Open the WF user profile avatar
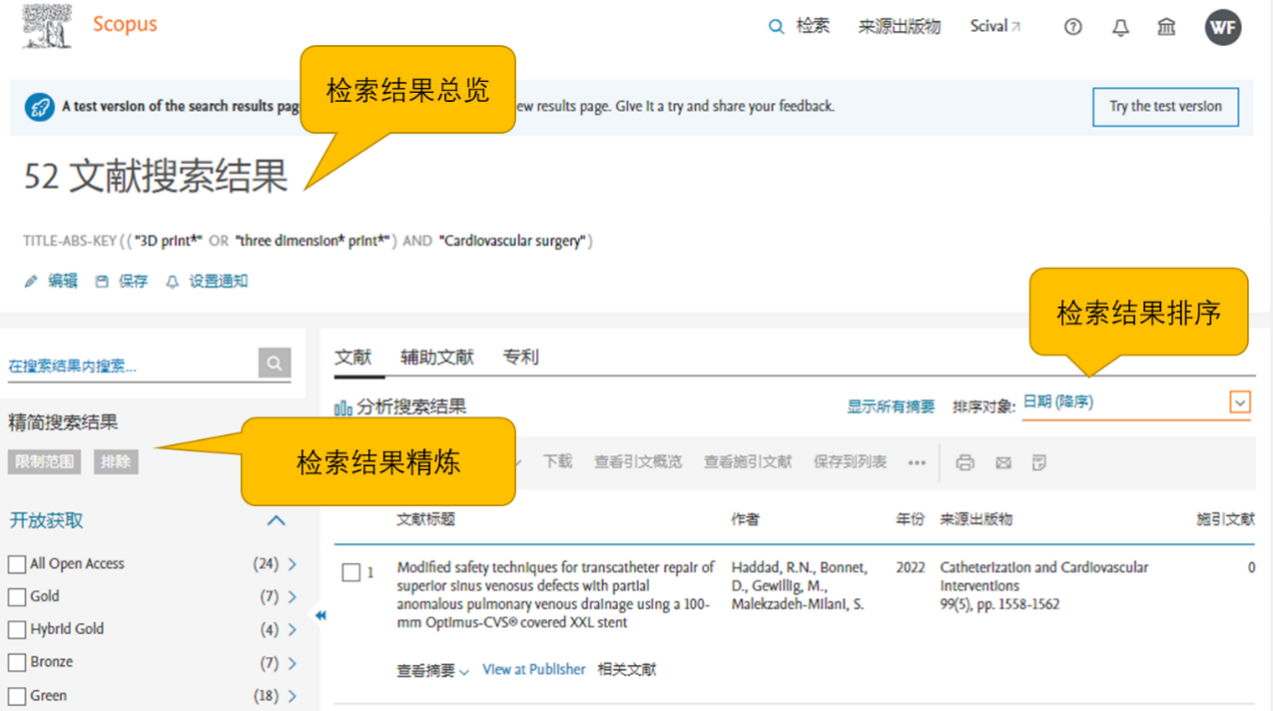The width and height of the screenshot is (1273, 711). (x=1222, y=27)
